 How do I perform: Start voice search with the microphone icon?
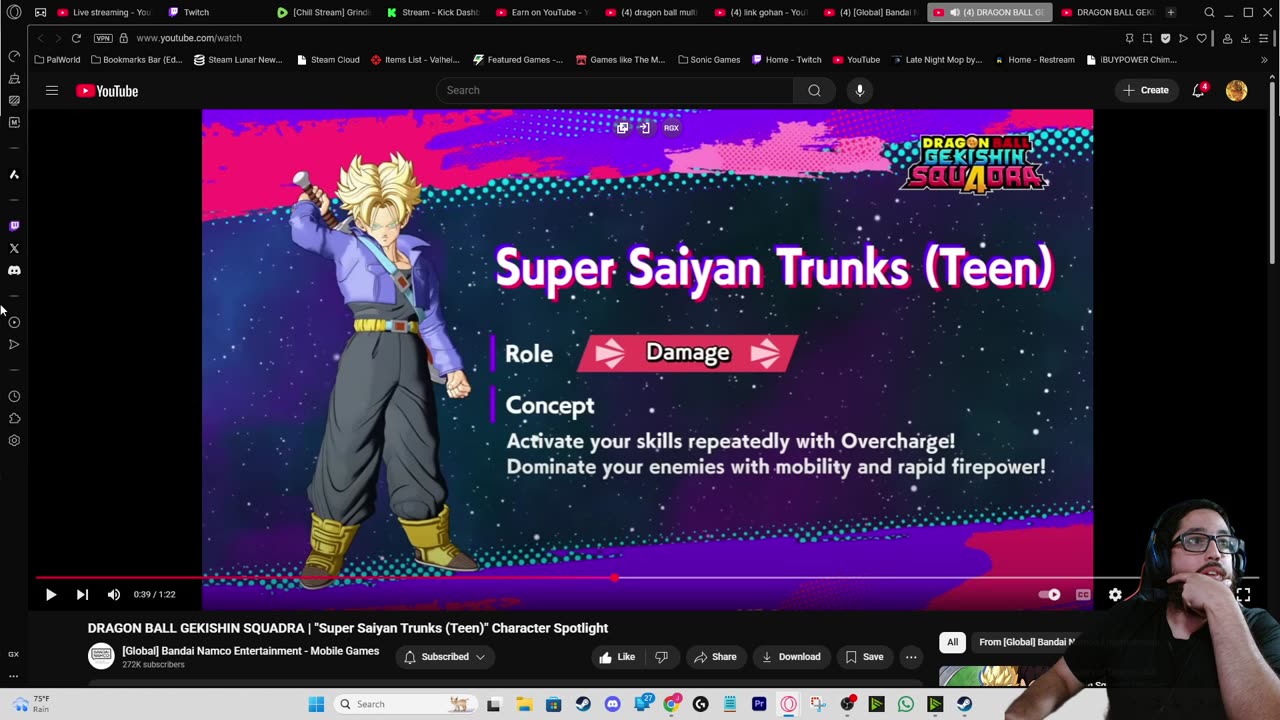tap(859, 90)
